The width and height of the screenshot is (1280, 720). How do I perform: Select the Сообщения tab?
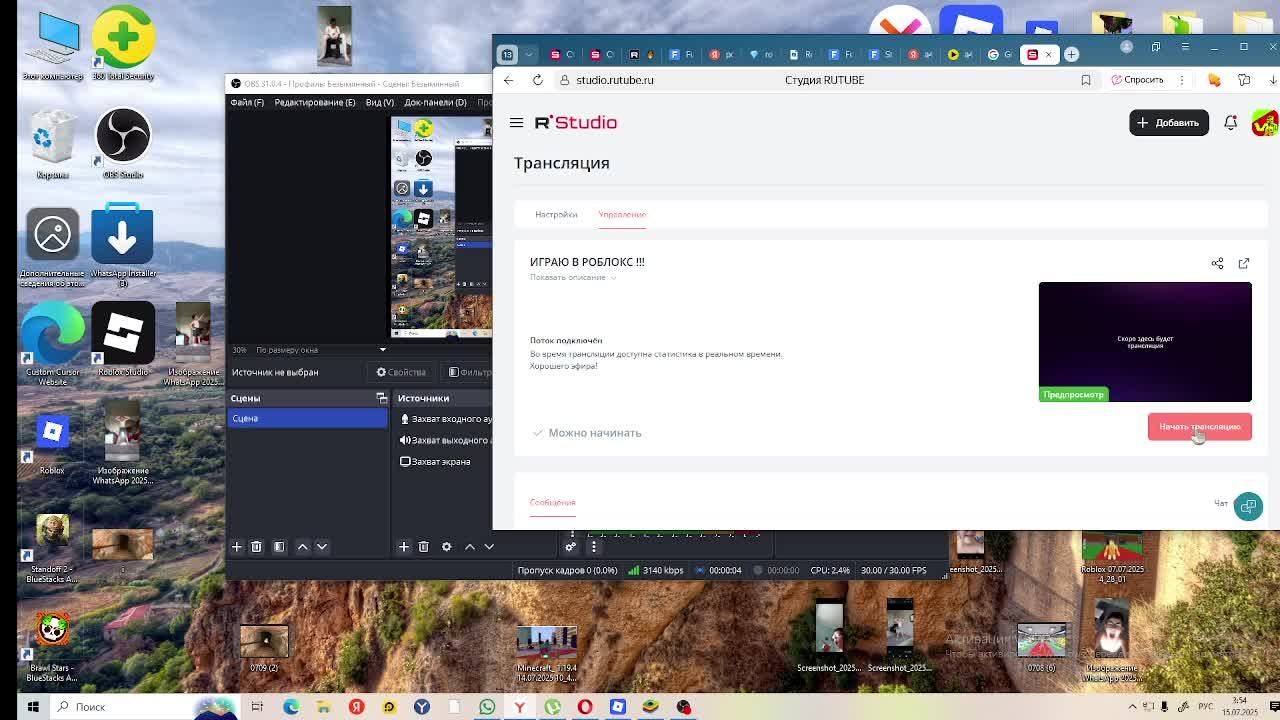point(552,502)
